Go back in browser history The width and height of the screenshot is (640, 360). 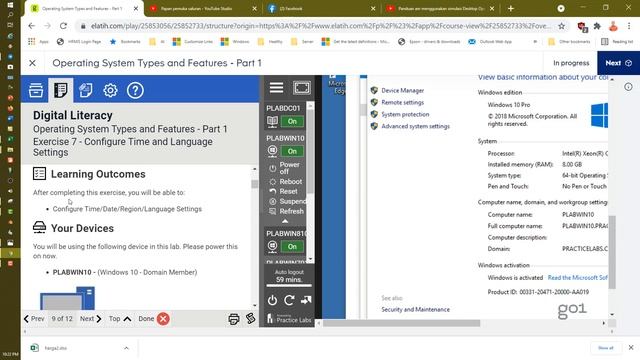[32, 26]
